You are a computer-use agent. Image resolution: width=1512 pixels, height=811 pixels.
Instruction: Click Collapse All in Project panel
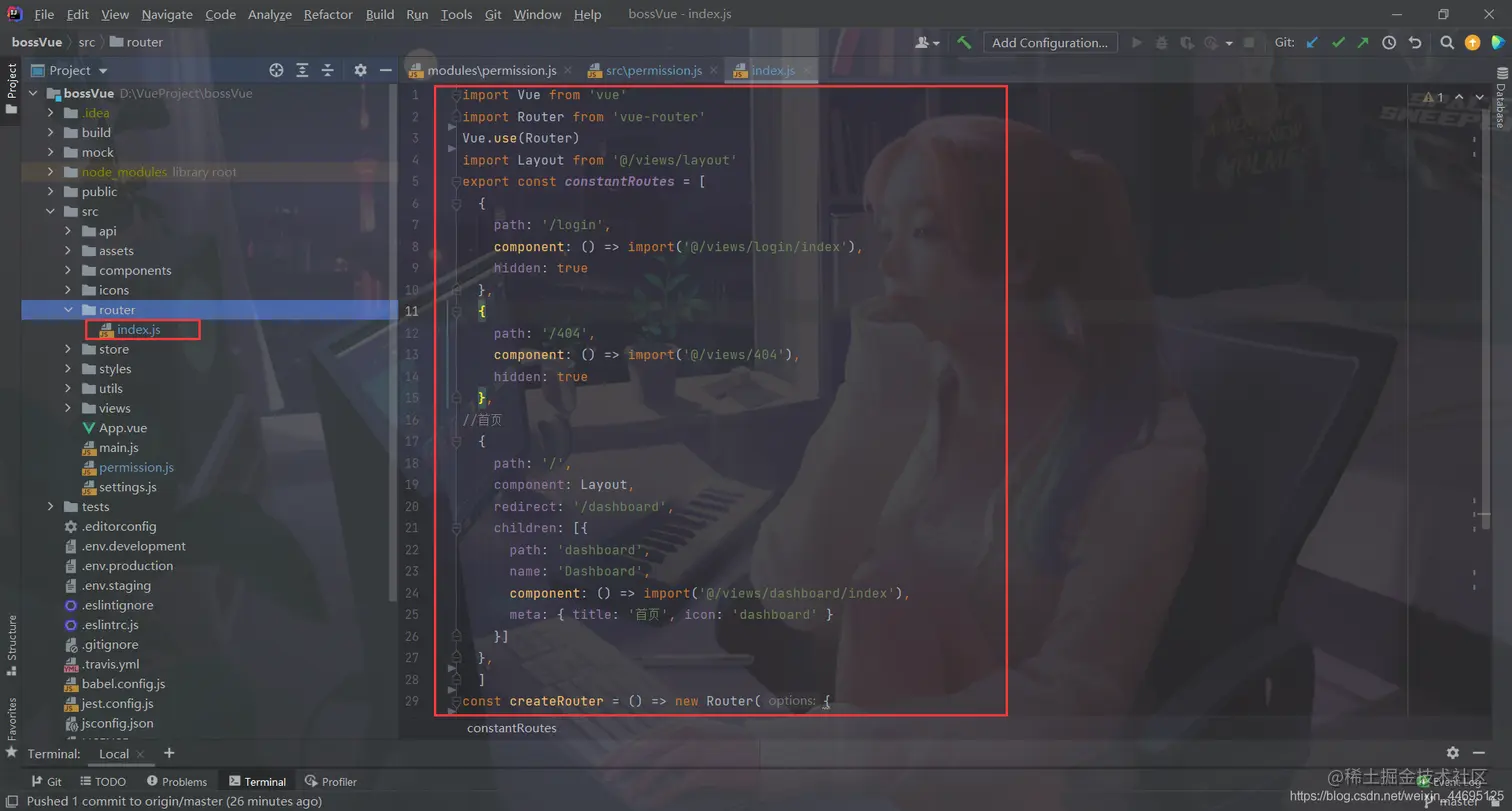(327, 70)
